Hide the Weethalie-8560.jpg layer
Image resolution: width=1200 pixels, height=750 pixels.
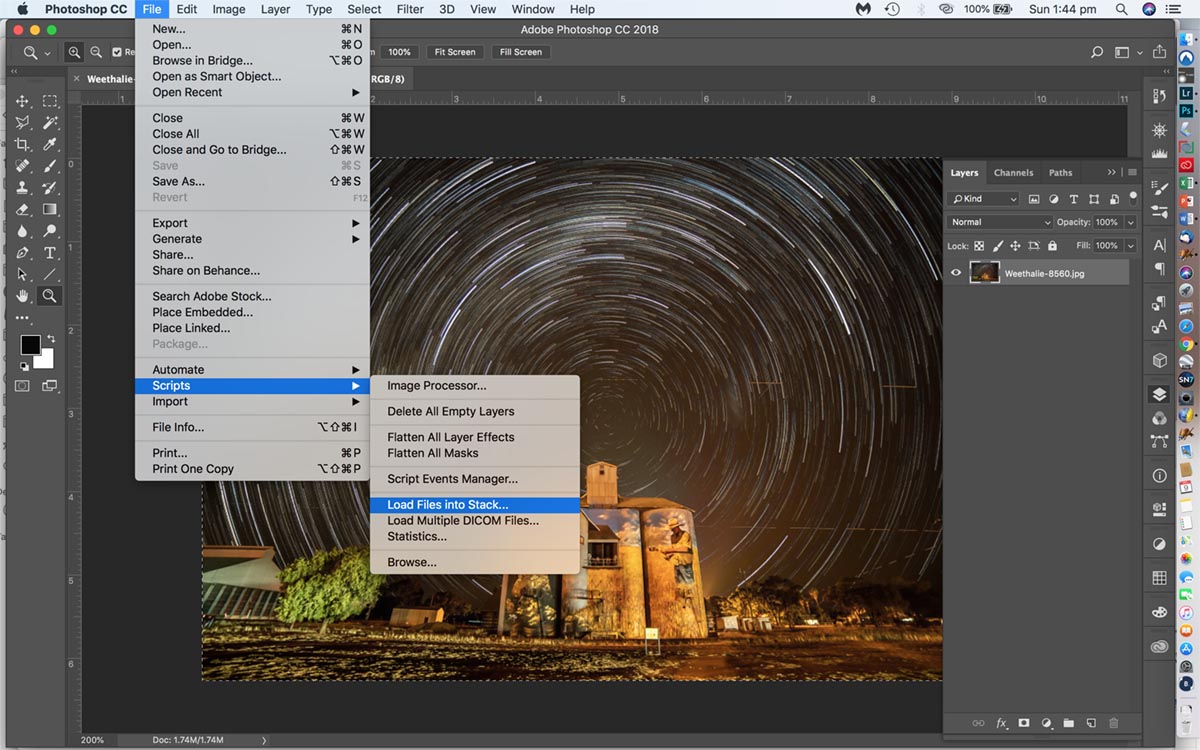pos(957,273)
